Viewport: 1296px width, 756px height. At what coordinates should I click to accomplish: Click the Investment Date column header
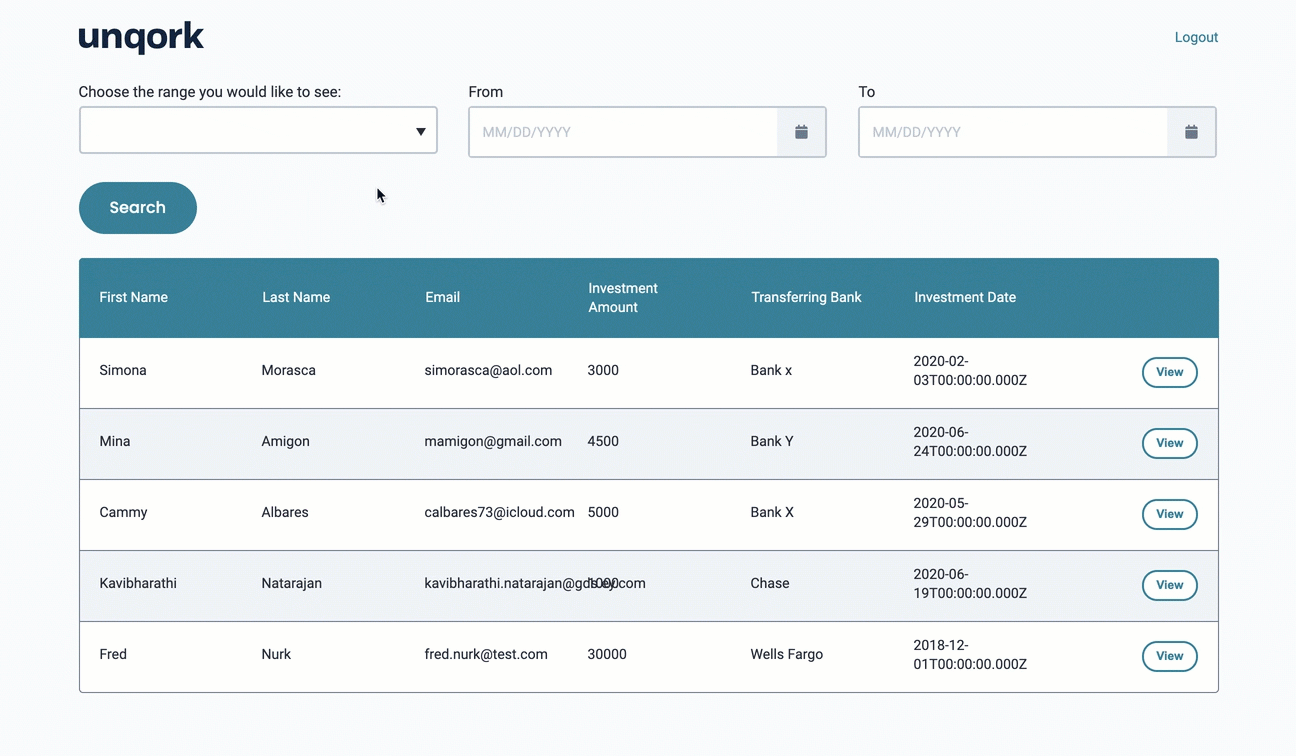click(965, 297)
